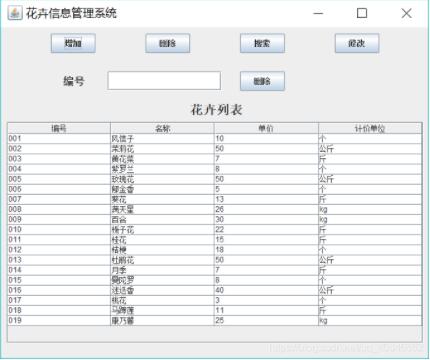Screen dimensions: 430x360
Task: Focus the 编号 text input field
Action: [x=164, y=80]
